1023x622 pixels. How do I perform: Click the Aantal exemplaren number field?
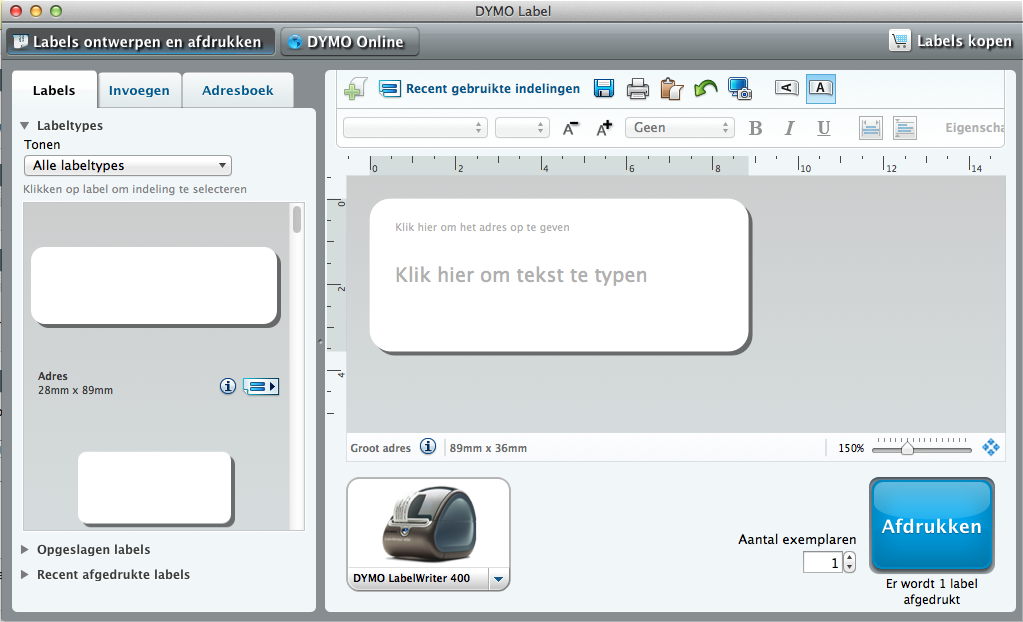click(822, 563)
